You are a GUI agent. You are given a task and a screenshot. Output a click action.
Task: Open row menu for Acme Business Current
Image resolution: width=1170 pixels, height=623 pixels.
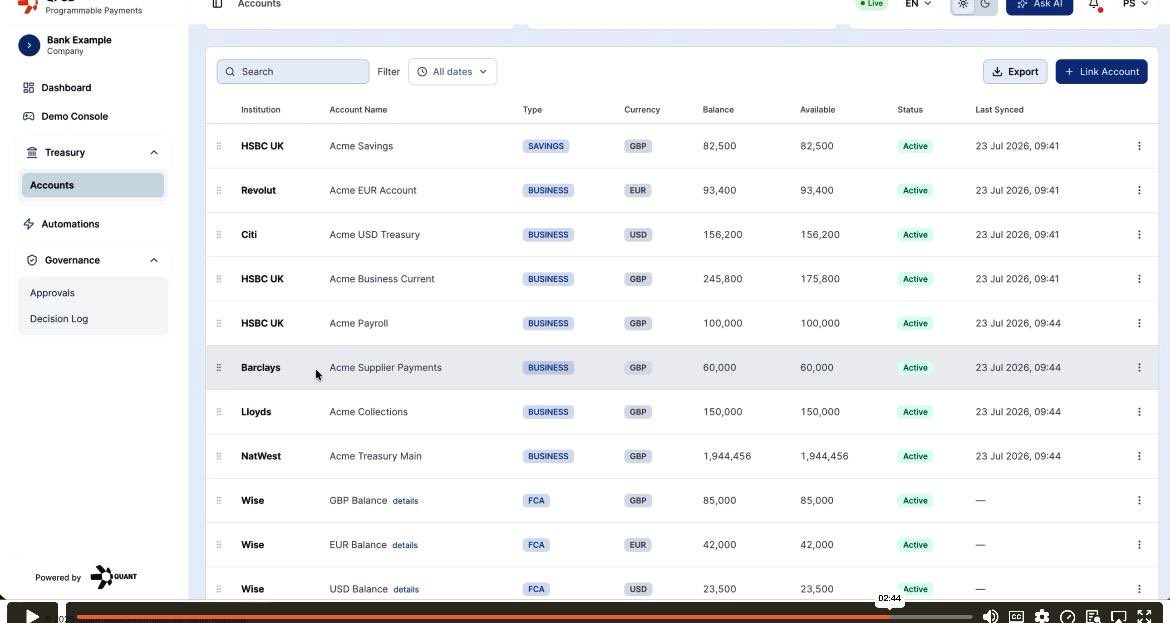(x=1139, y=279)
